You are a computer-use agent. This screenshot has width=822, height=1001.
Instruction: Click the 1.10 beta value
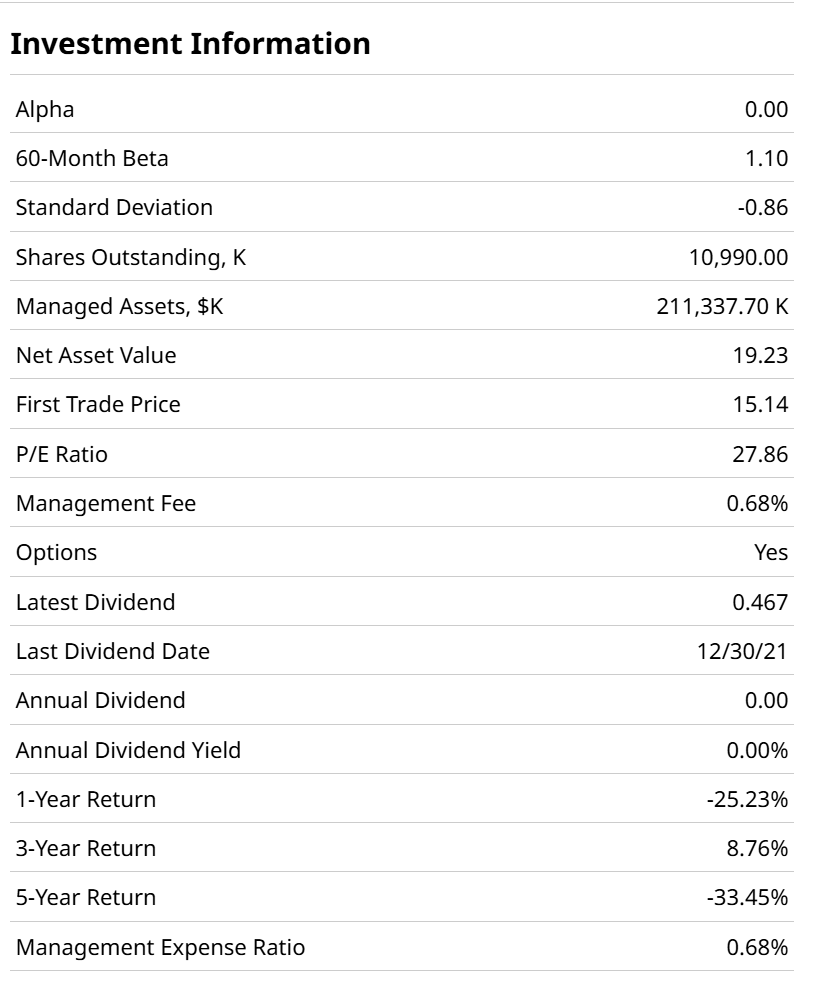tap(766, 158)
